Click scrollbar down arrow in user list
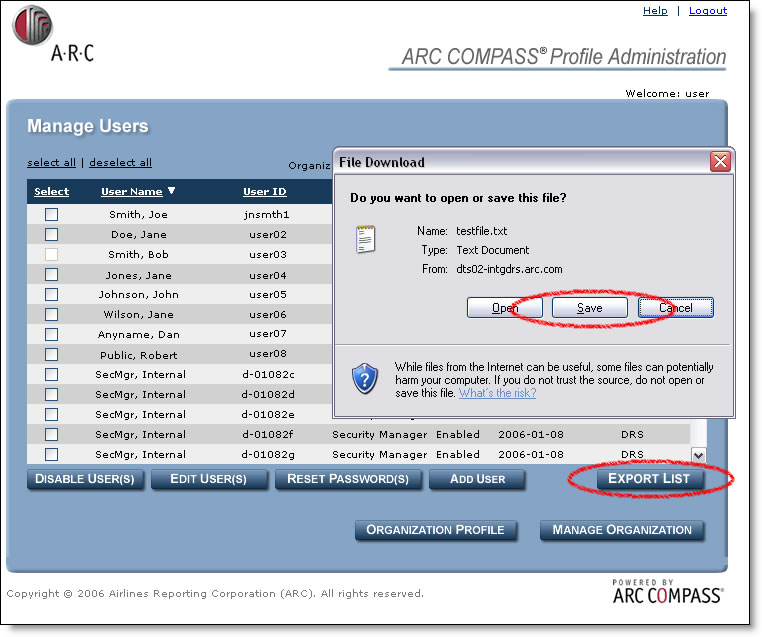The width and height of the screenshot is (762, 637). click(698, 455)
